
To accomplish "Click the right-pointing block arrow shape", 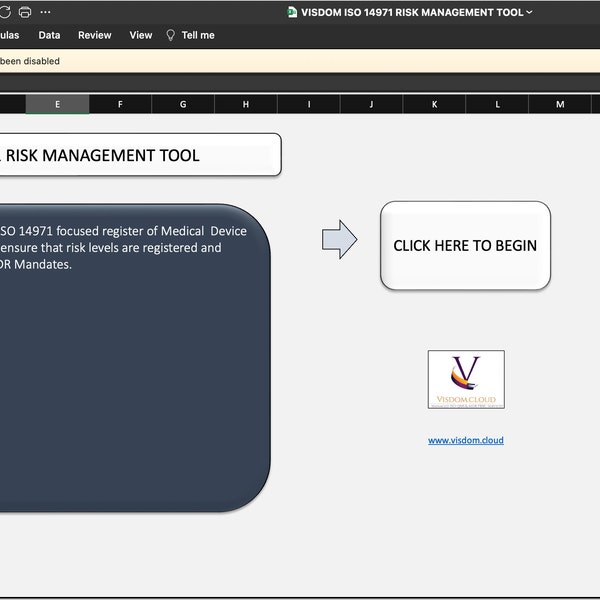I will (x=339, y=240).
